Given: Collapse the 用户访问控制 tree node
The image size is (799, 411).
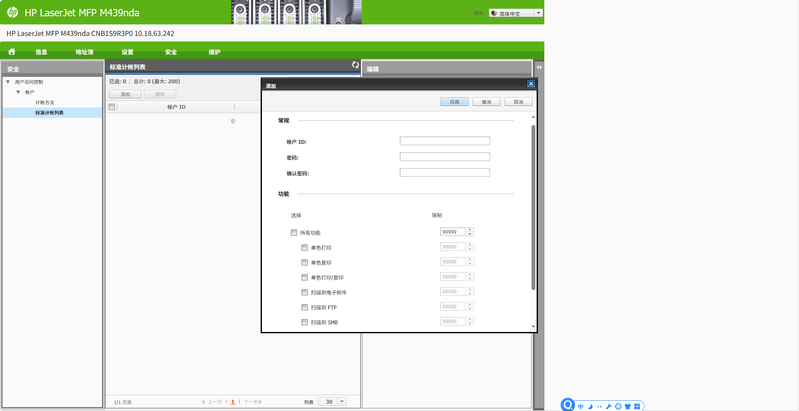Looking at the screenshot, I should click(x=8, y=82).
